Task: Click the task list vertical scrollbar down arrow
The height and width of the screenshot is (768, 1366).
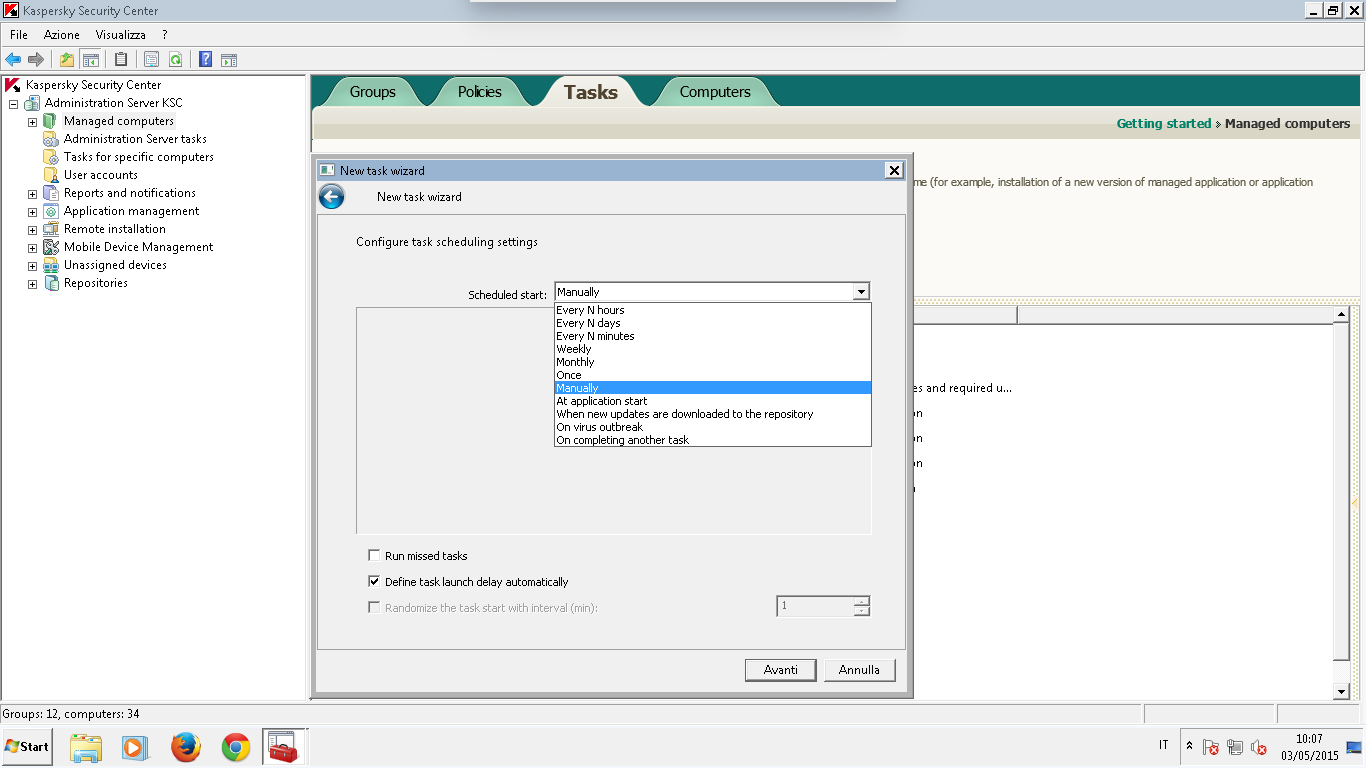Action: point(1342,692)
